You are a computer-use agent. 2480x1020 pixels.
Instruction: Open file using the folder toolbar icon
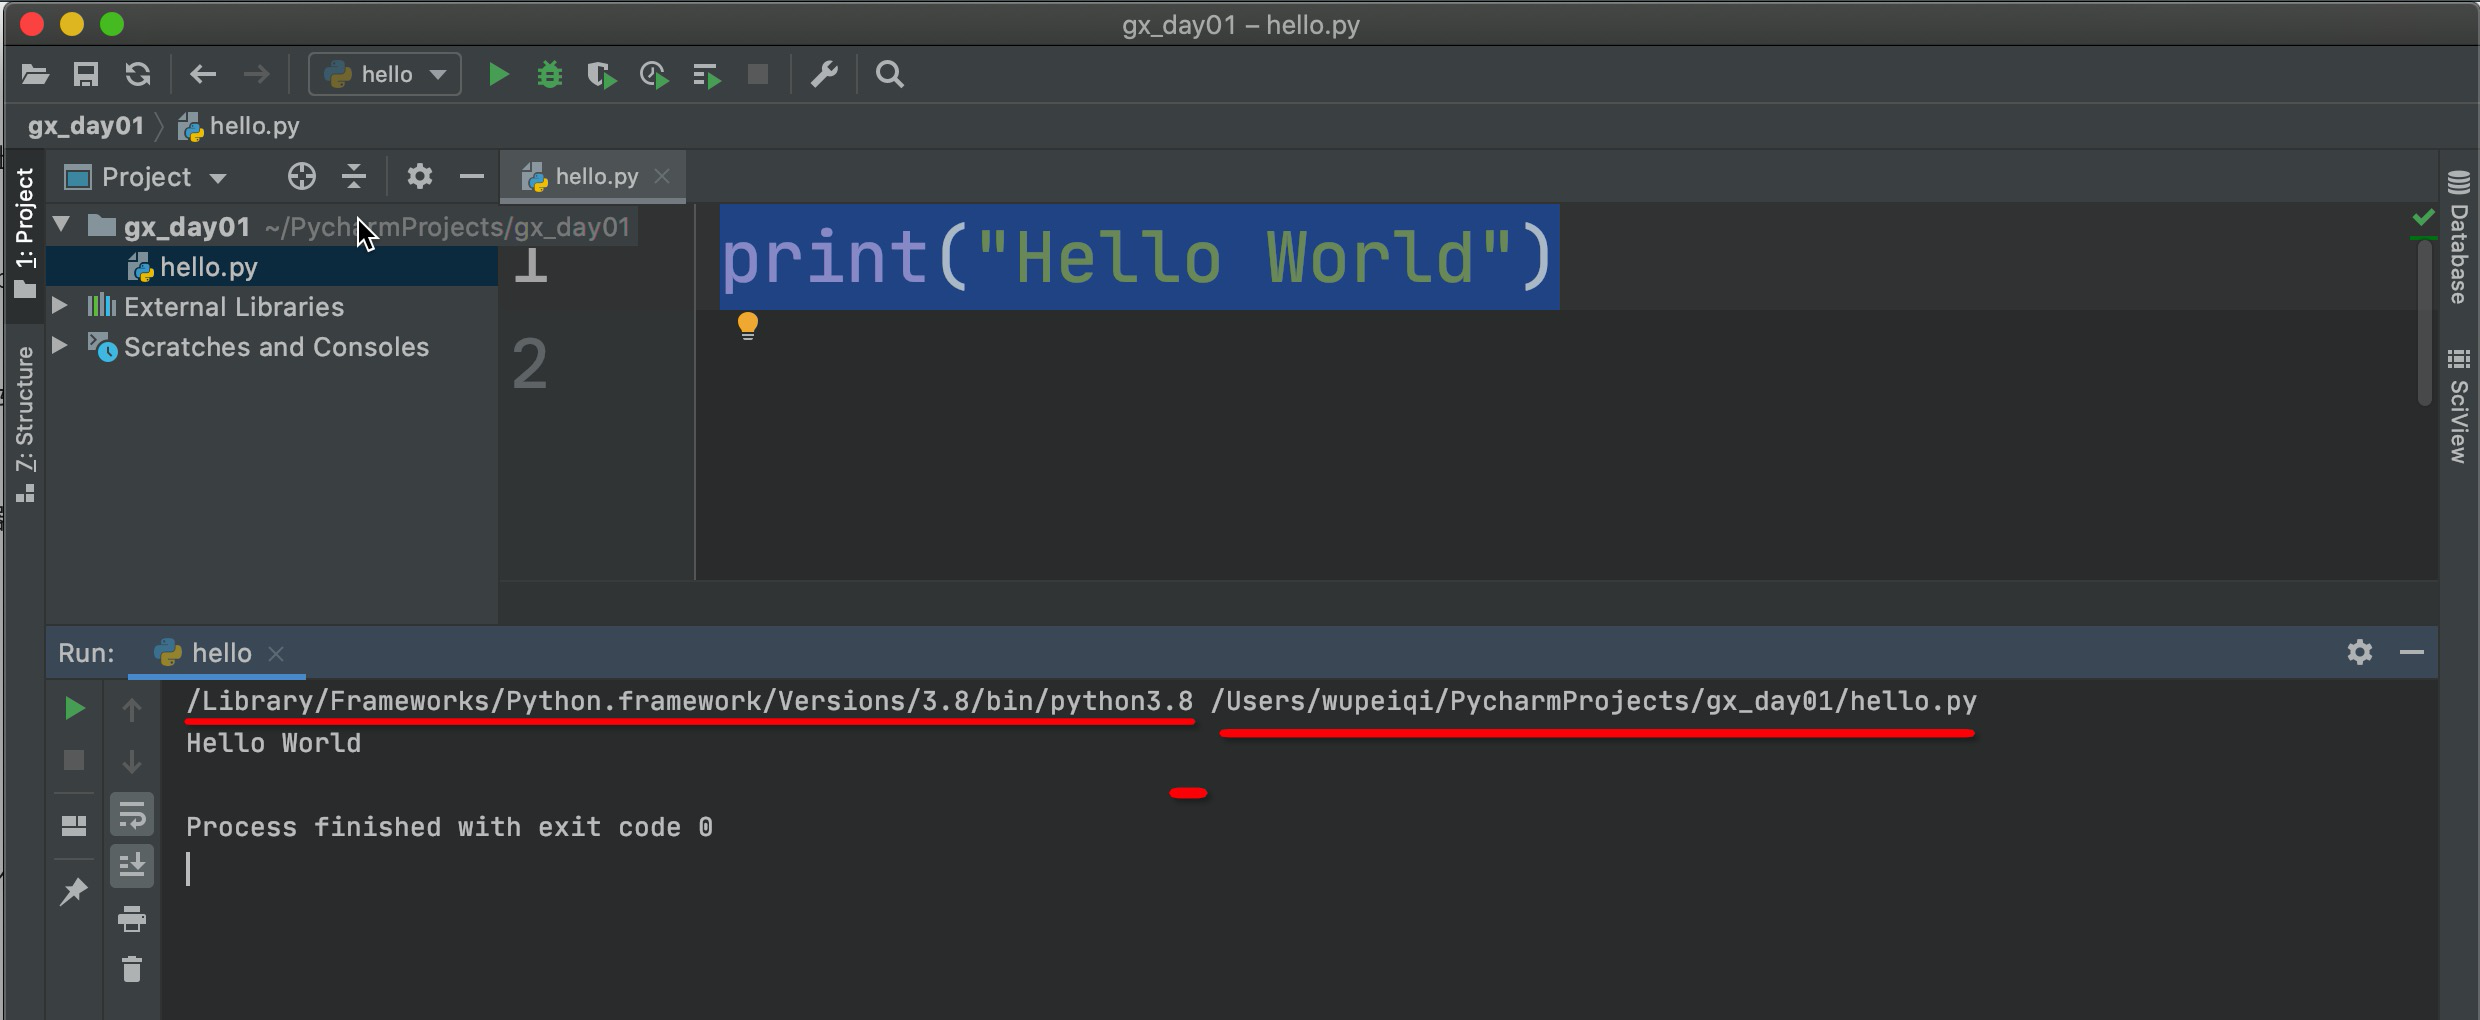pos(35,74)
